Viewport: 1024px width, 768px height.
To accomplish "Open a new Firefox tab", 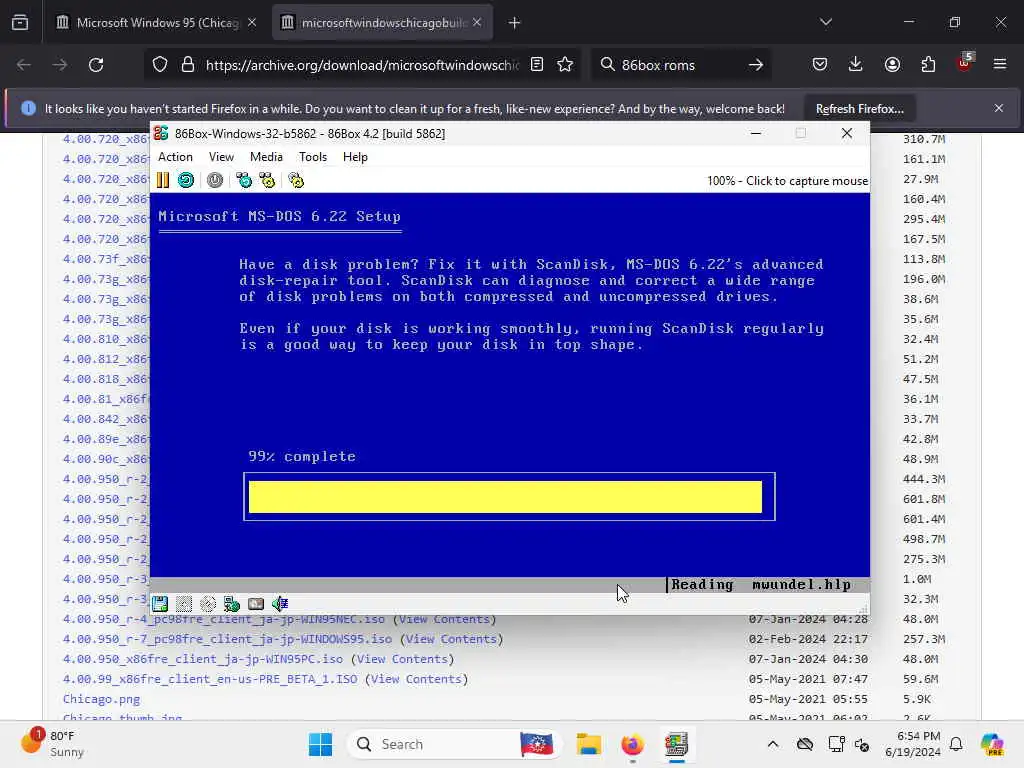I will (x=515, y=23).
